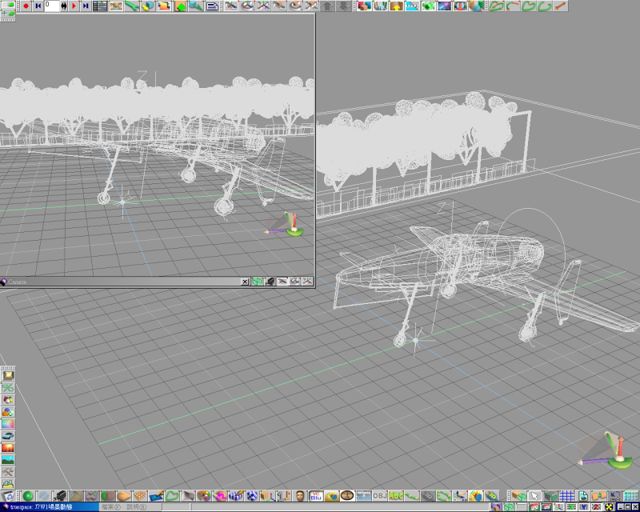640x512 pixels.
Task: Jump to the first animation frame
Action: [38, 5]
